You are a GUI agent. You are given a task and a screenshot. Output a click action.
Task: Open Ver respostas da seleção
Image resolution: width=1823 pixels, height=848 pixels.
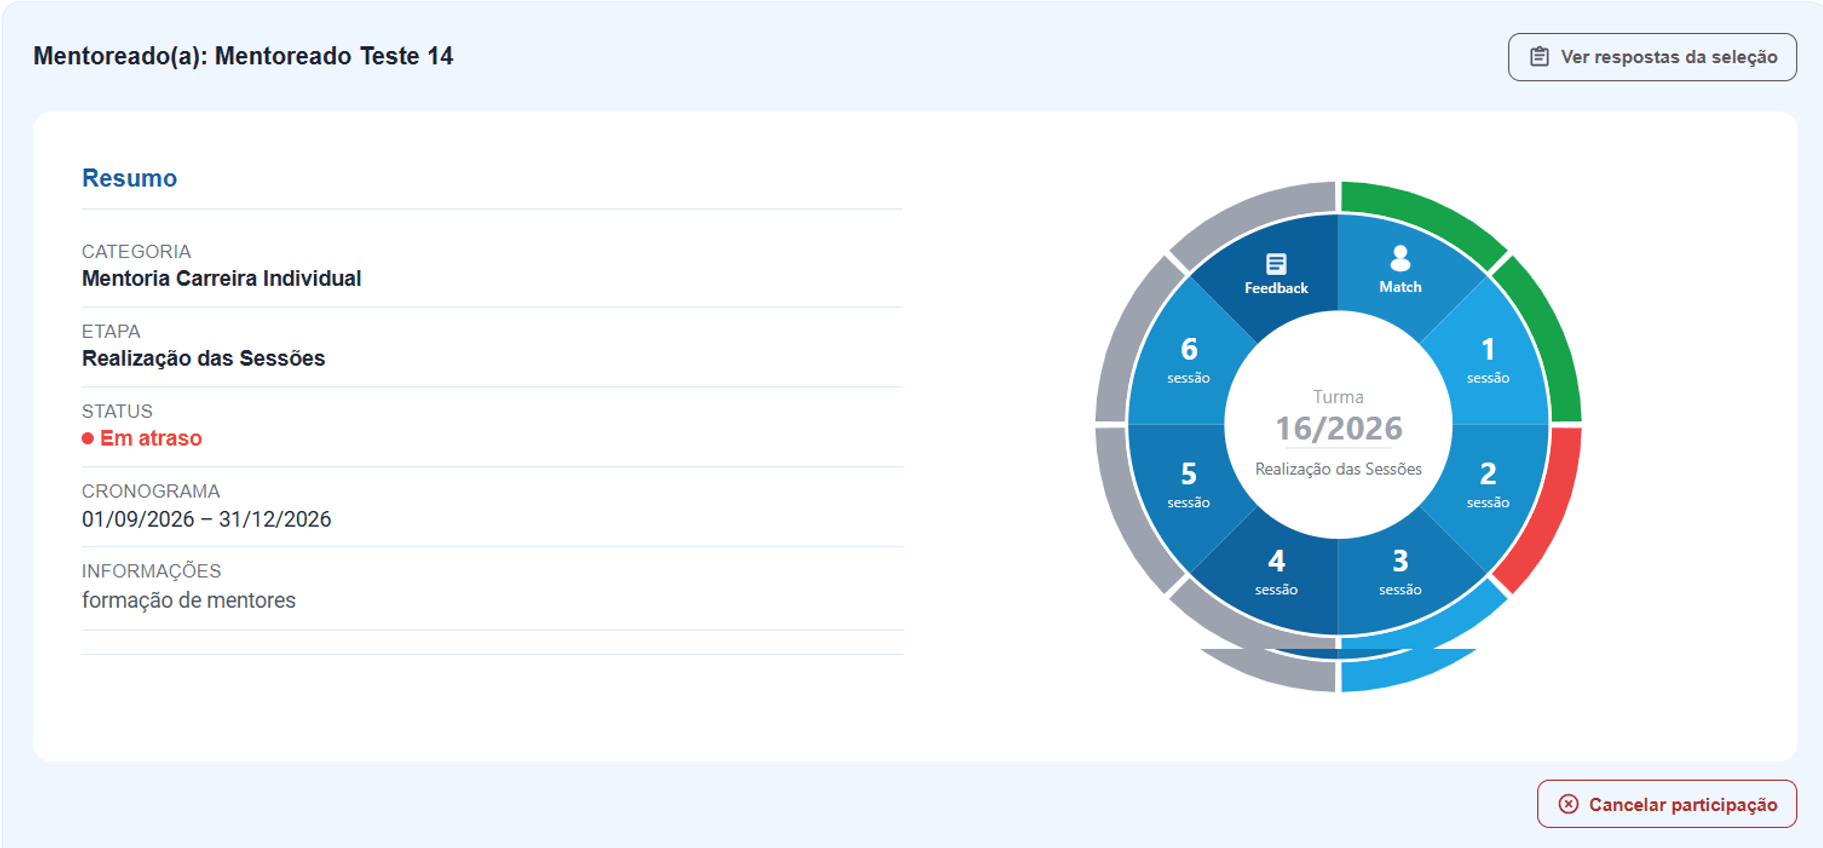1652,57
